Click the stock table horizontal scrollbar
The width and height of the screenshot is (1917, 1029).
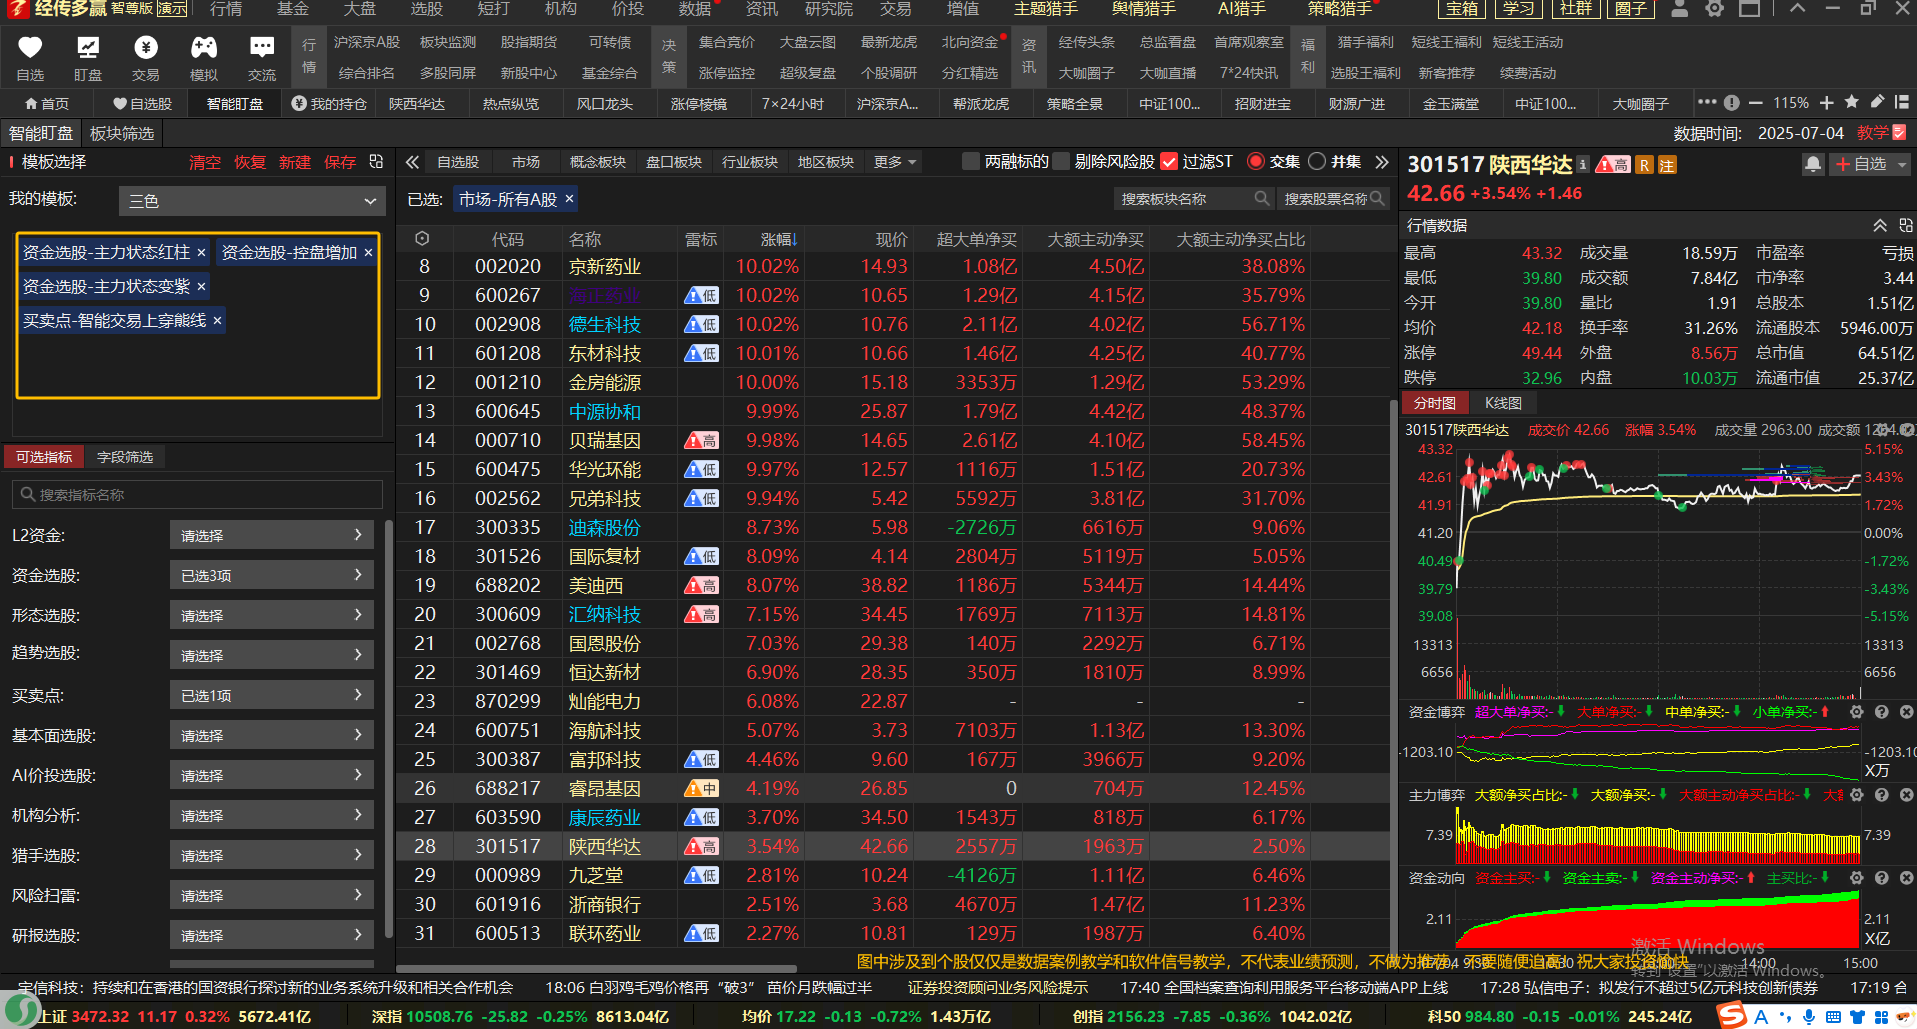click(x=596, y=968)
